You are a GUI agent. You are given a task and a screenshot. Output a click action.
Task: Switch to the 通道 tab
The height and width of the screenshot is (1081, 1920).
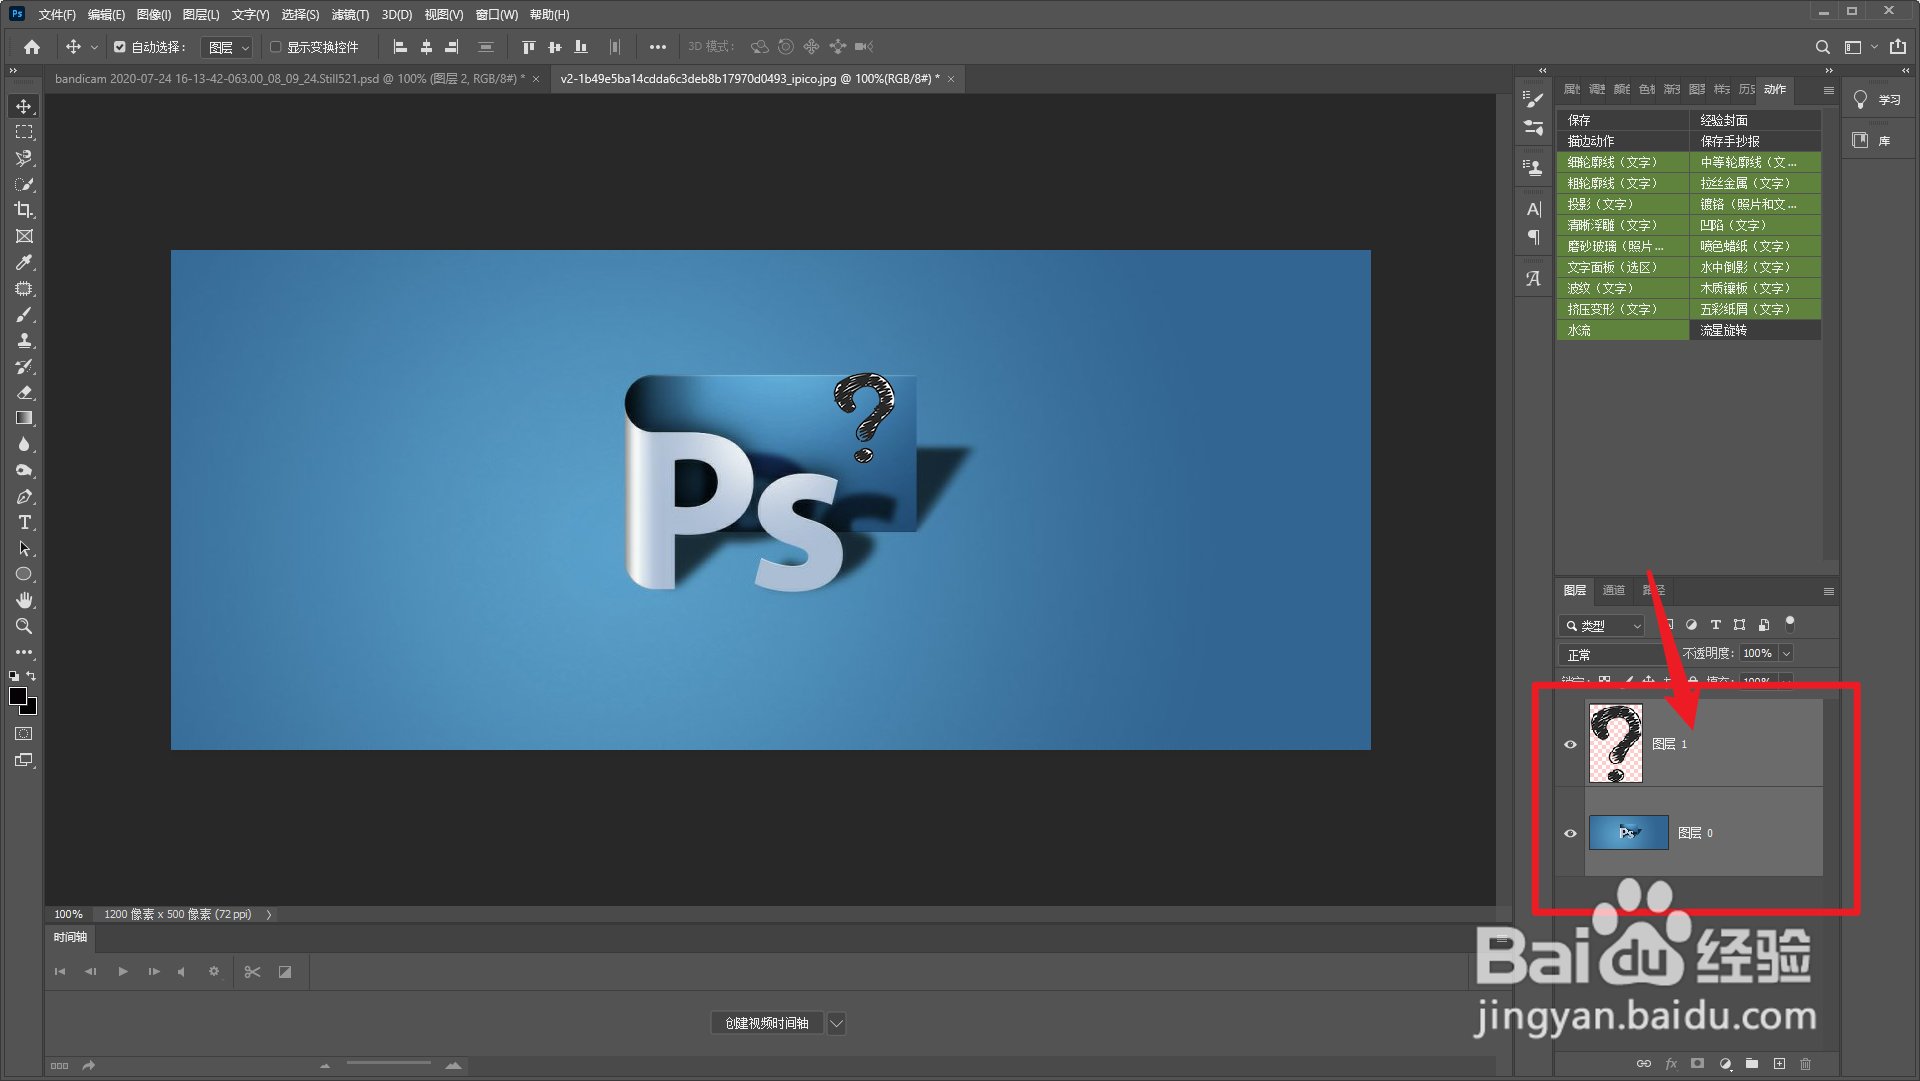tap(1613, 591)
